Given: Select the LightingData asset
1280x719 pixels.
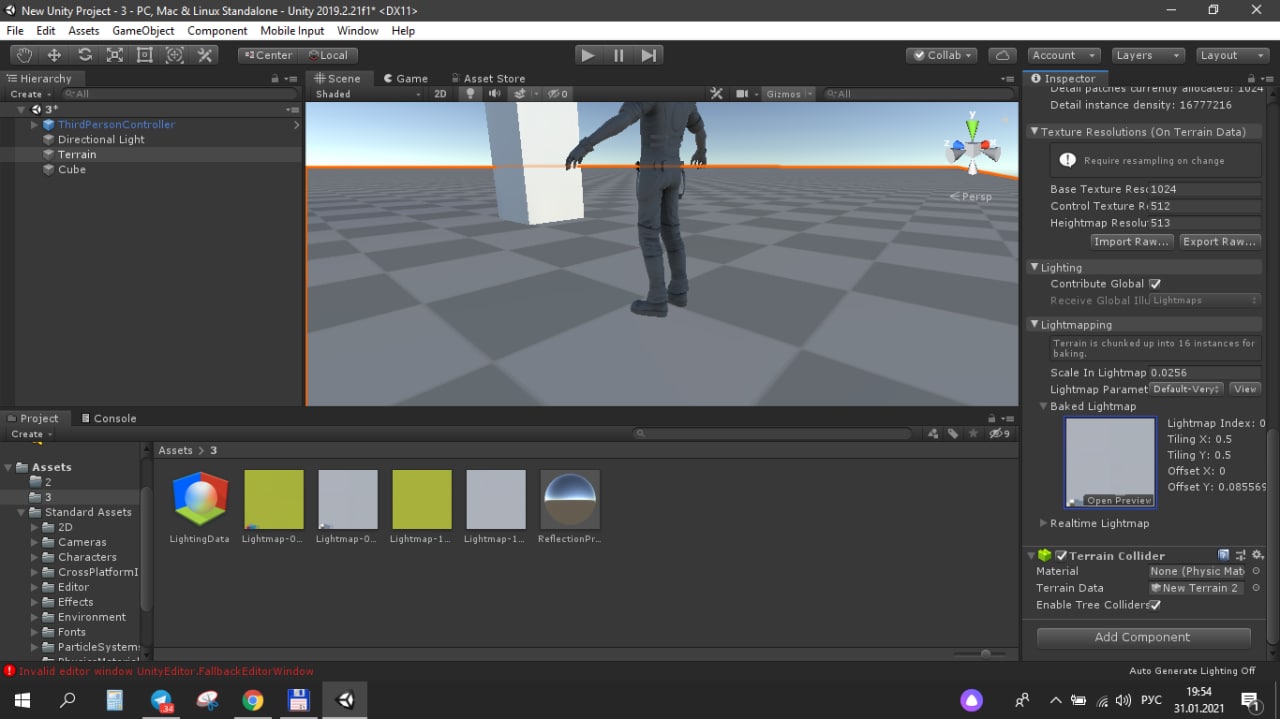Looking at the screenshot, I should tap(200, 507).
